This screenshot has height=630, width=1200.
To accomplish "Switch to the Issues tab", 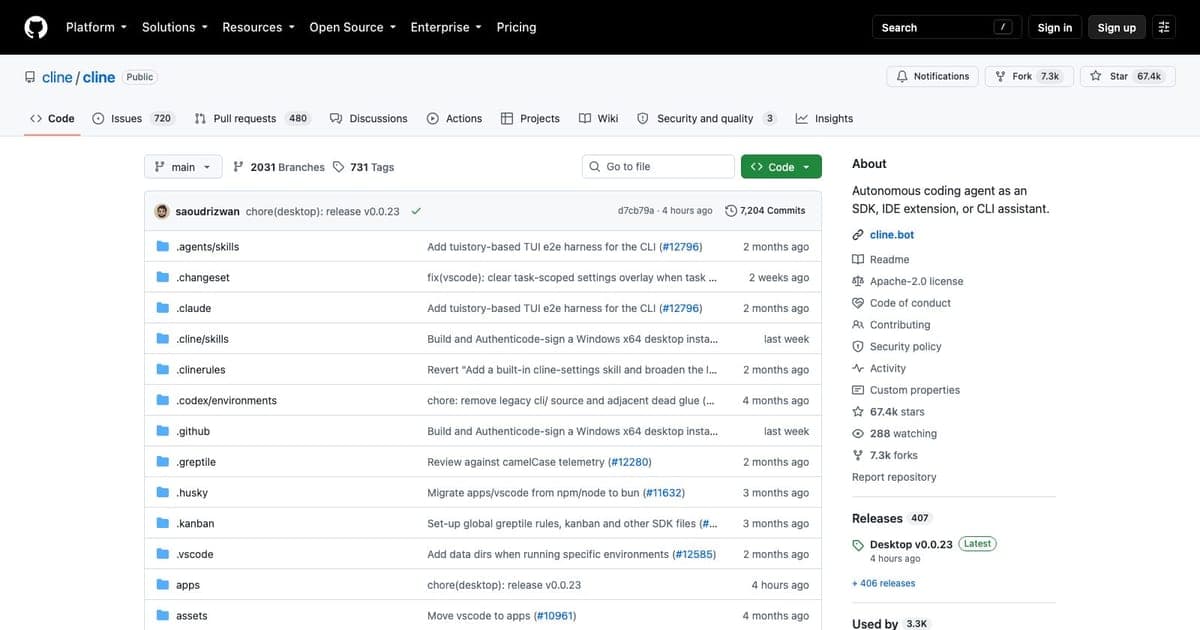I will tap(133, 118).
